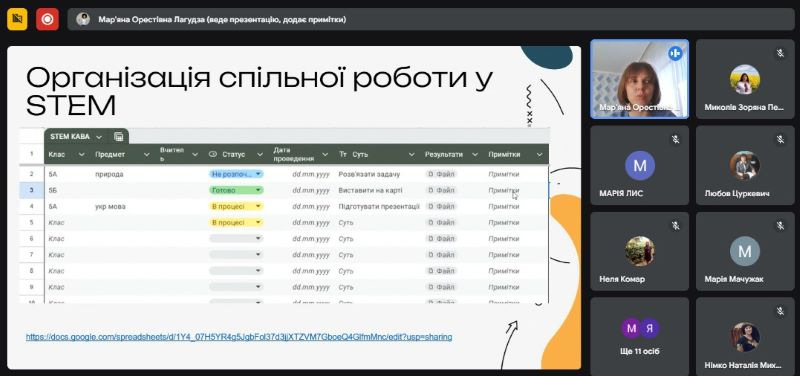The width and height of the screenshot is (800, 376).
Task: Click muted mic icon on МАРІЯ ЛИС tile
Action: coord(675,139)
